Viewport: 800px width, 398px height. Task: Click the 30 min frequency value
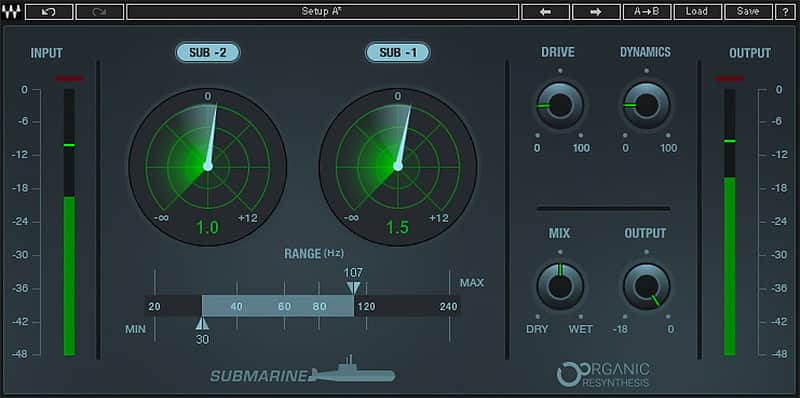click(202, 340)
